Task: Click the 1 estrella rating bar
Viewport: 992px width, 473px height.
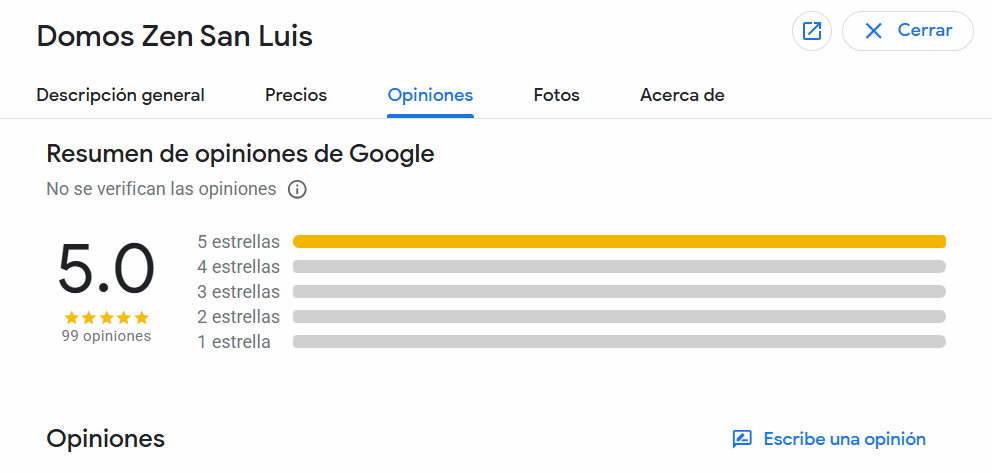Action: pyautogui.click(x=619, y=342)
